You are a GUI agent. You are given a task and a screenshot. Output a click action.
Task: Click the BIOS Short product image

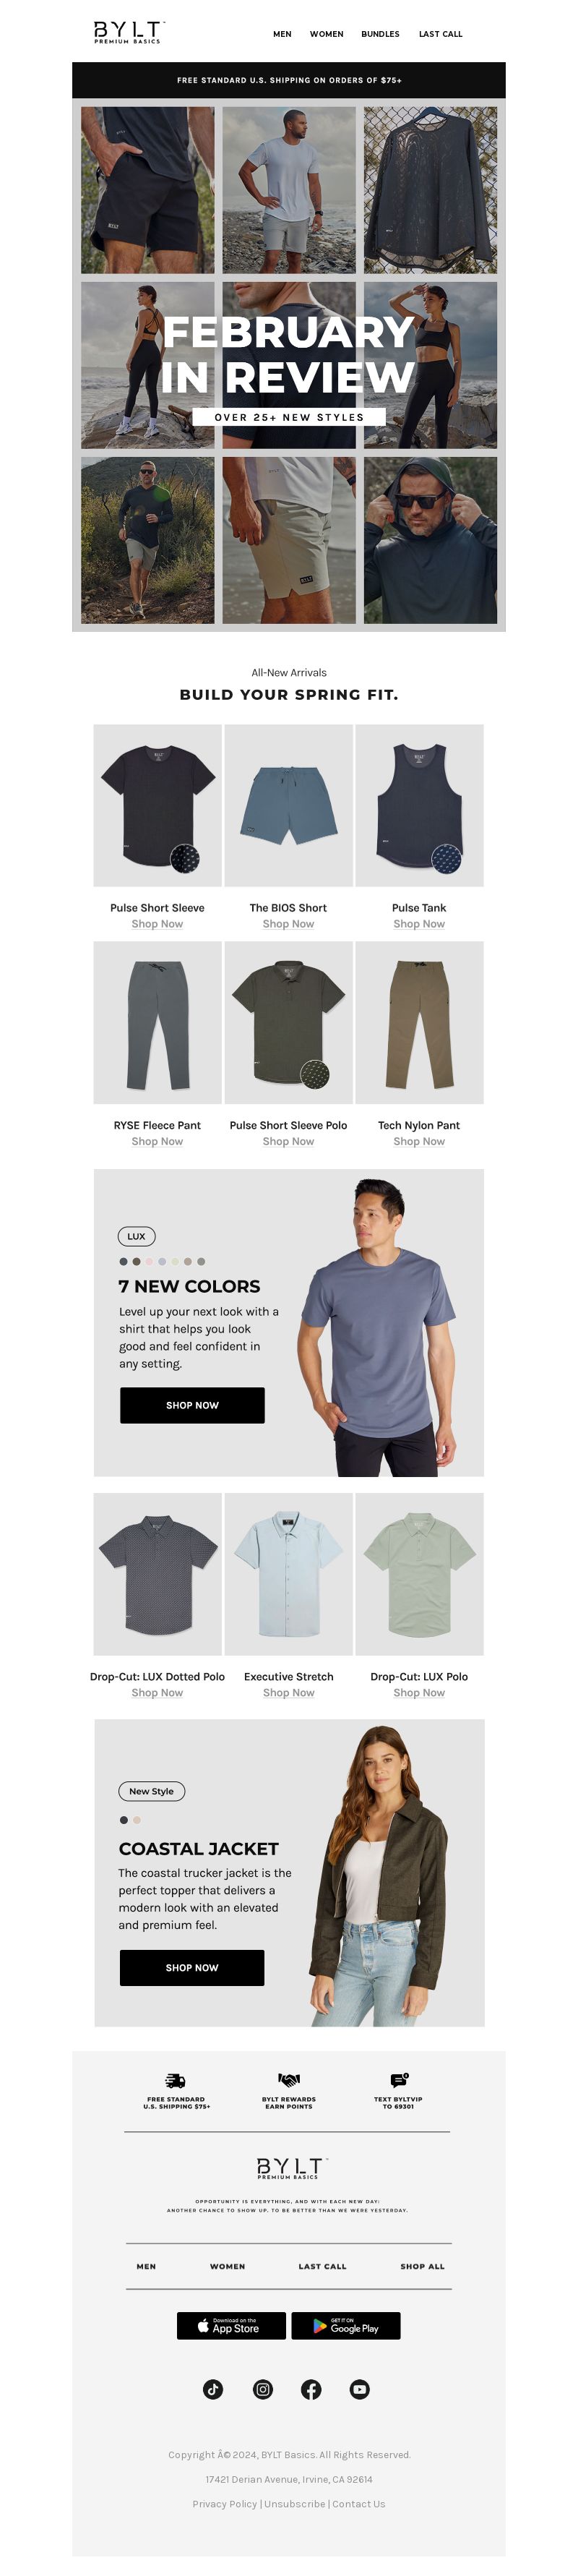[x=289, y=805]
